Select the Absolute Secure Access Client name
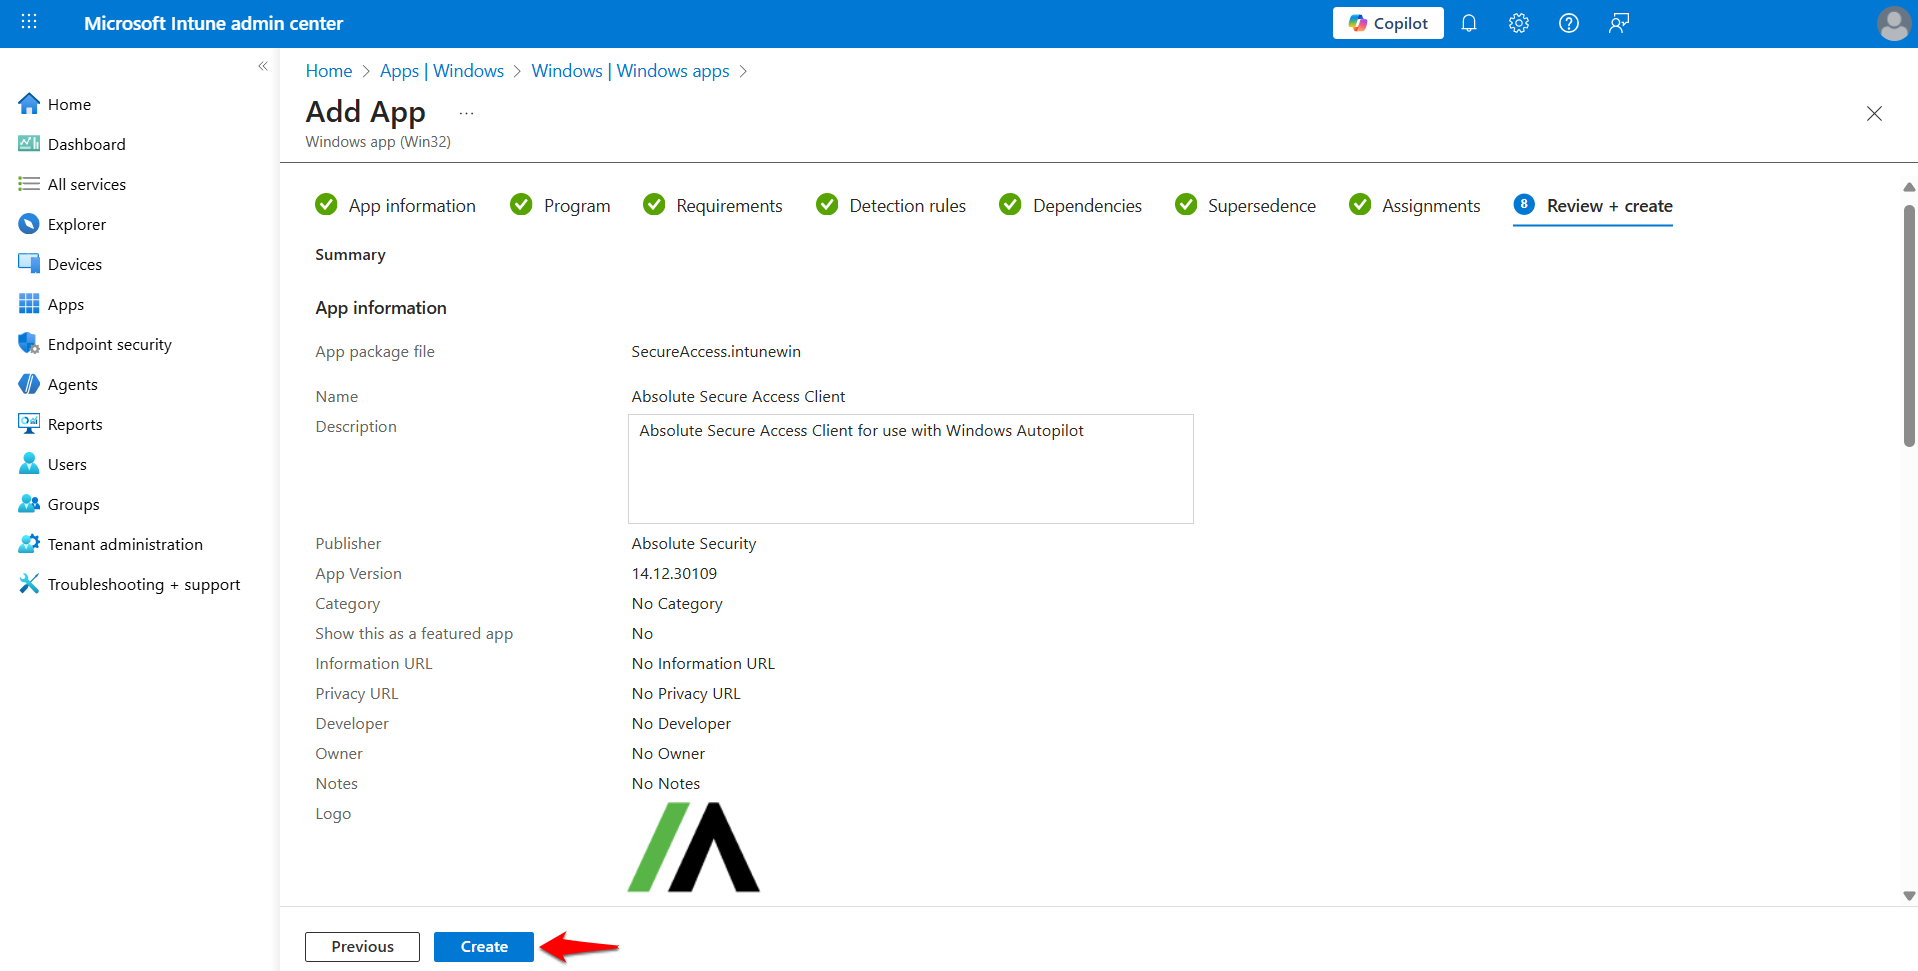 coord(738,396)
